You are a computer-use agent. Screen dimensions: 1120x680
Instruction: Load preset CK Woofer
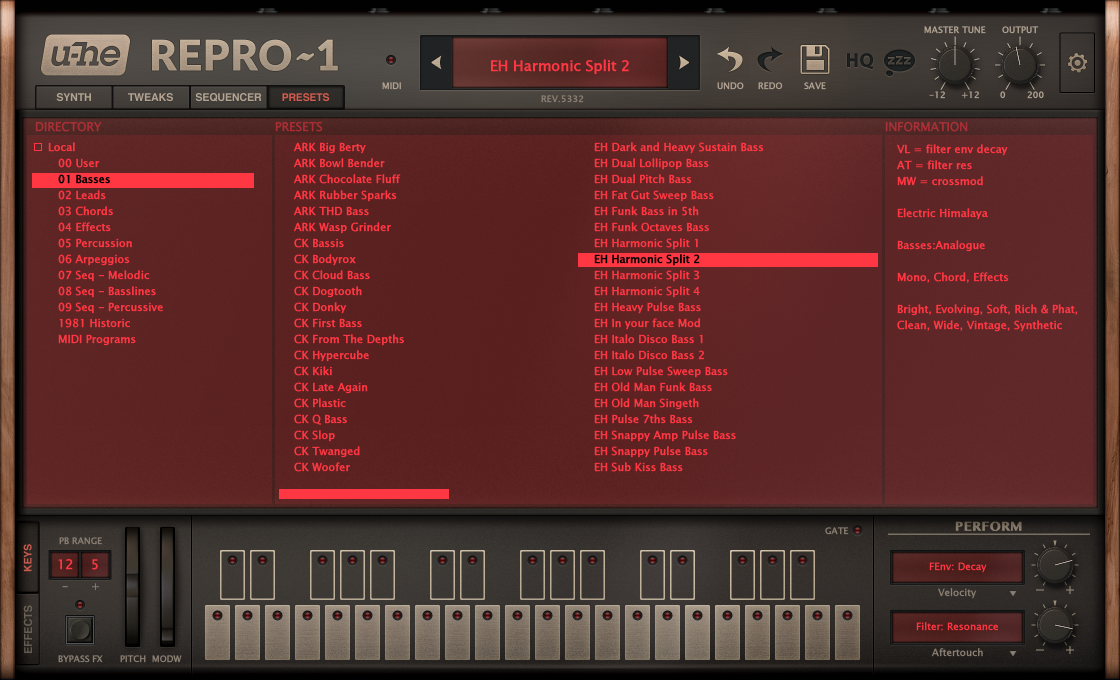(x=321, y=467)
